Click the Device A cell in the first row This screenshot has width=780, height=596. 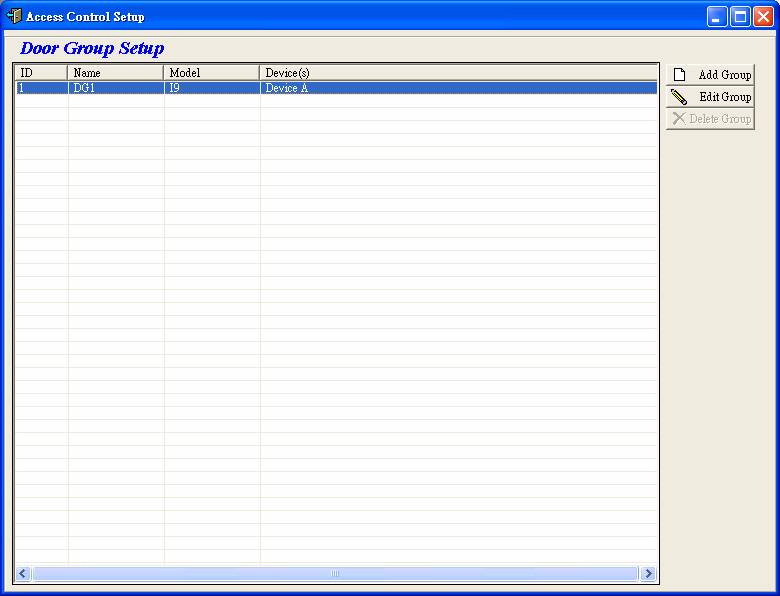pyautogui.click(x=287, y=88)
